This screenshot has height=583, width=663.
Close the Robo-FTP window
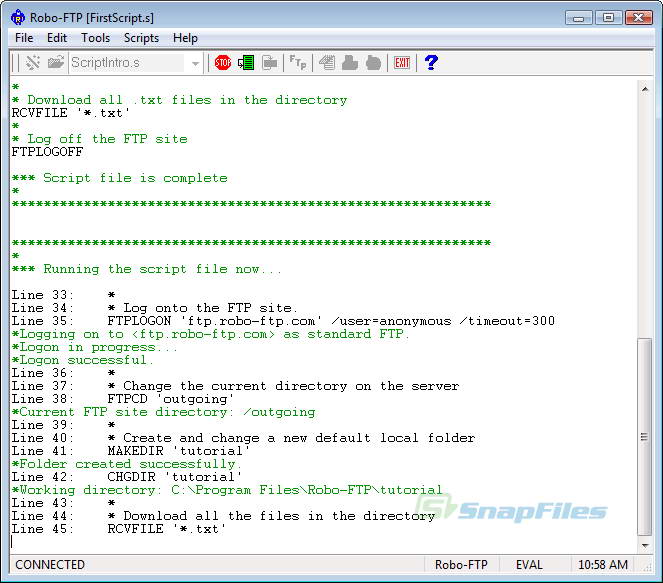click(x=638, y=18)
